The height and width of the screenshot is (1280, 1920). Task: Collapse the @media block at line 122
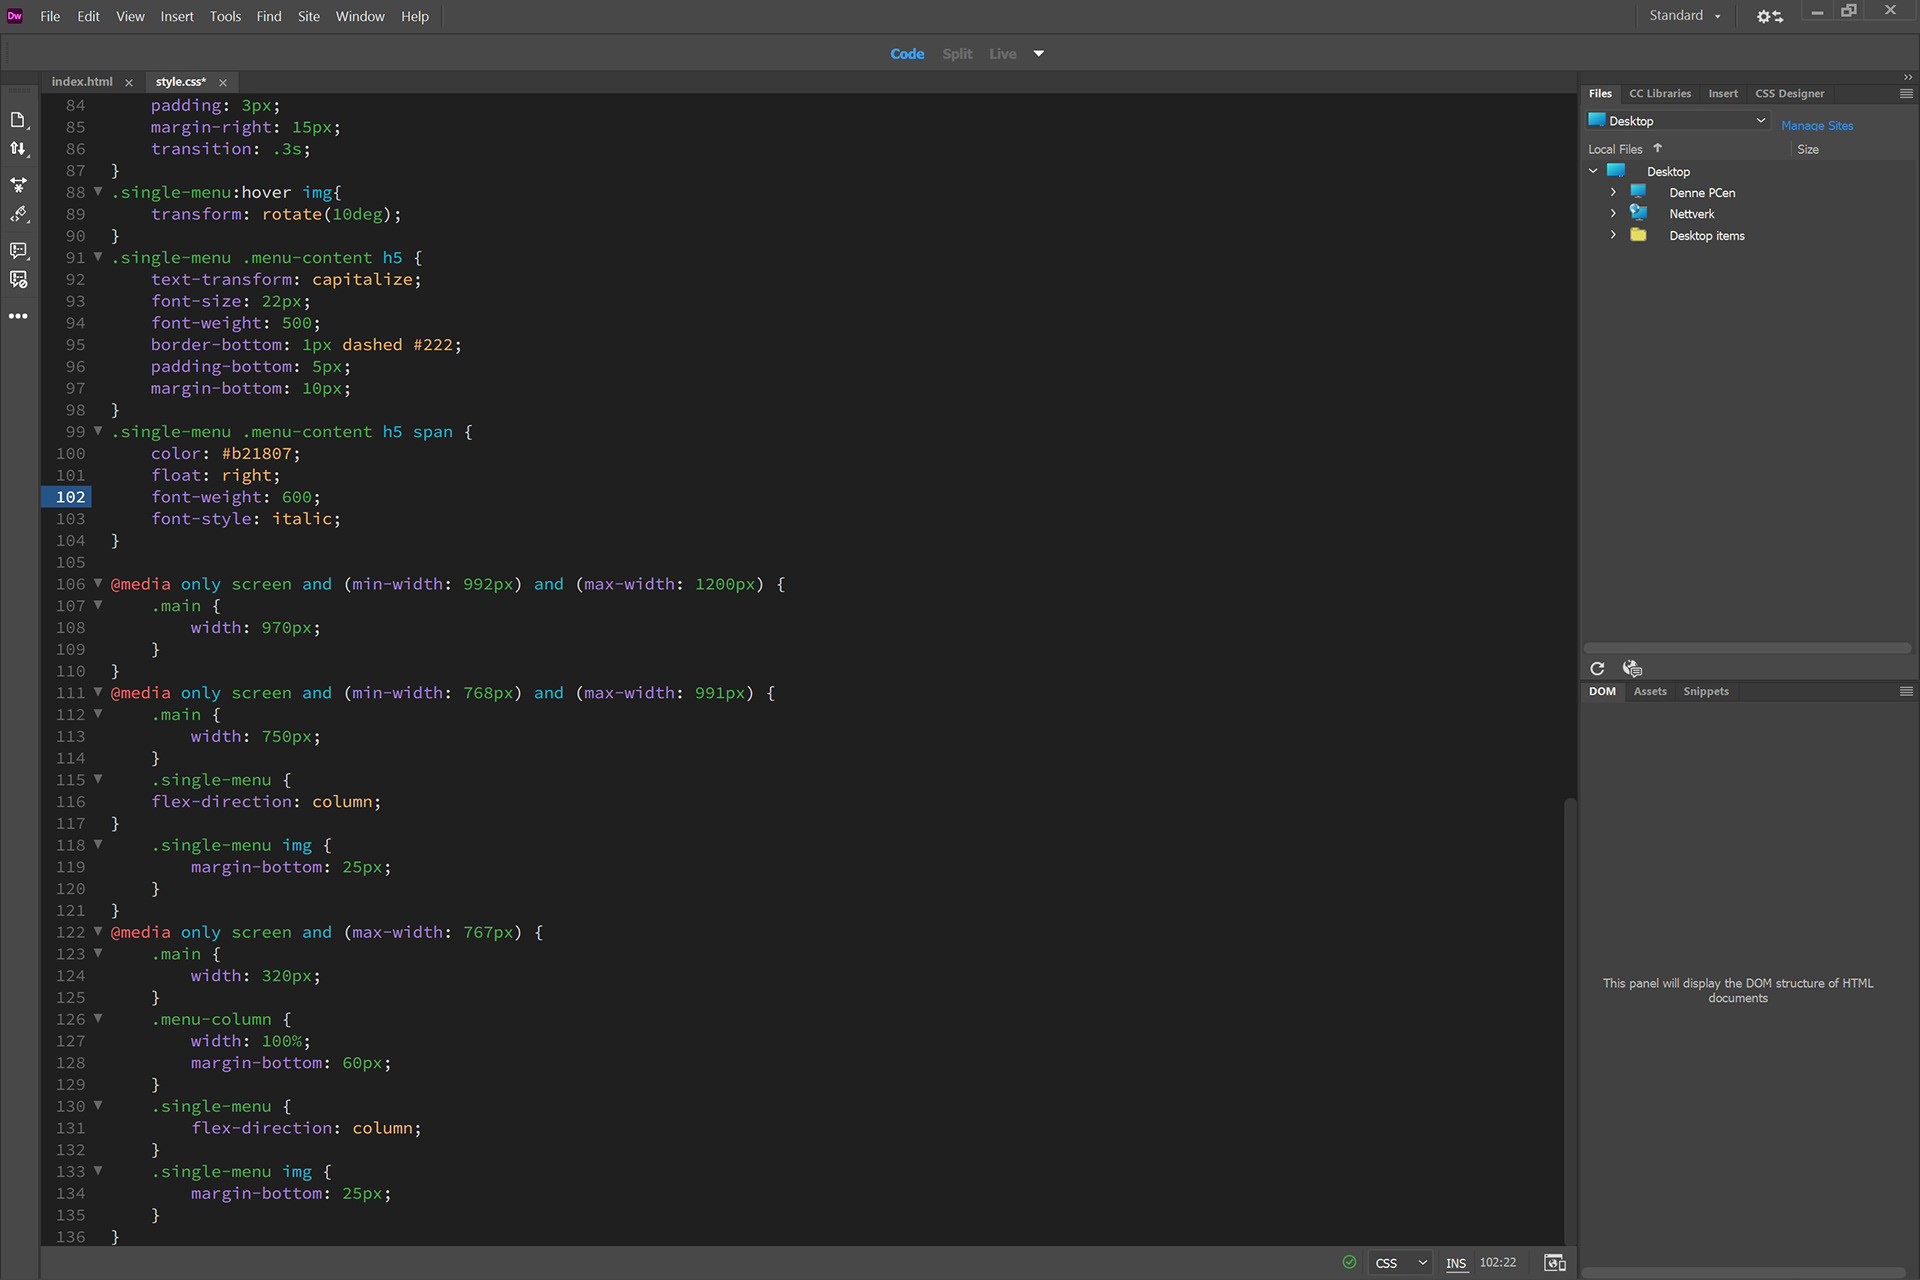click(98, 931)
